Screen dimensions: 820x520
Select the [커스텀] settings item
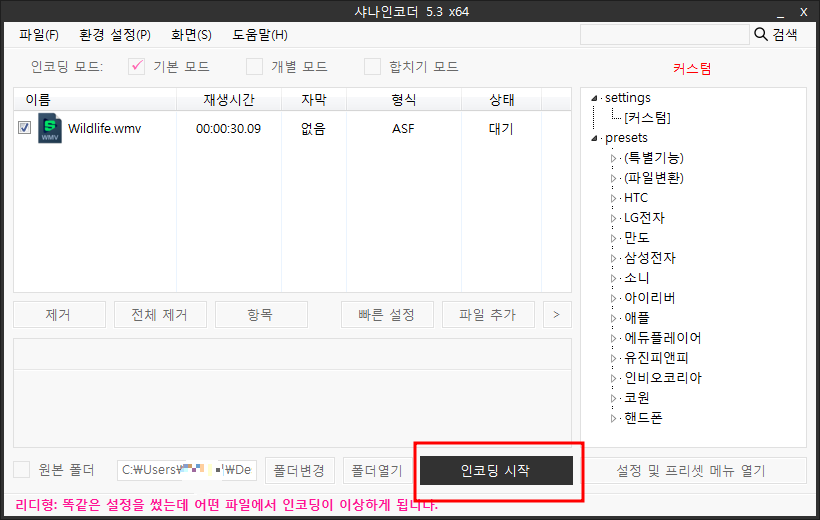click(x=647, y=118)
